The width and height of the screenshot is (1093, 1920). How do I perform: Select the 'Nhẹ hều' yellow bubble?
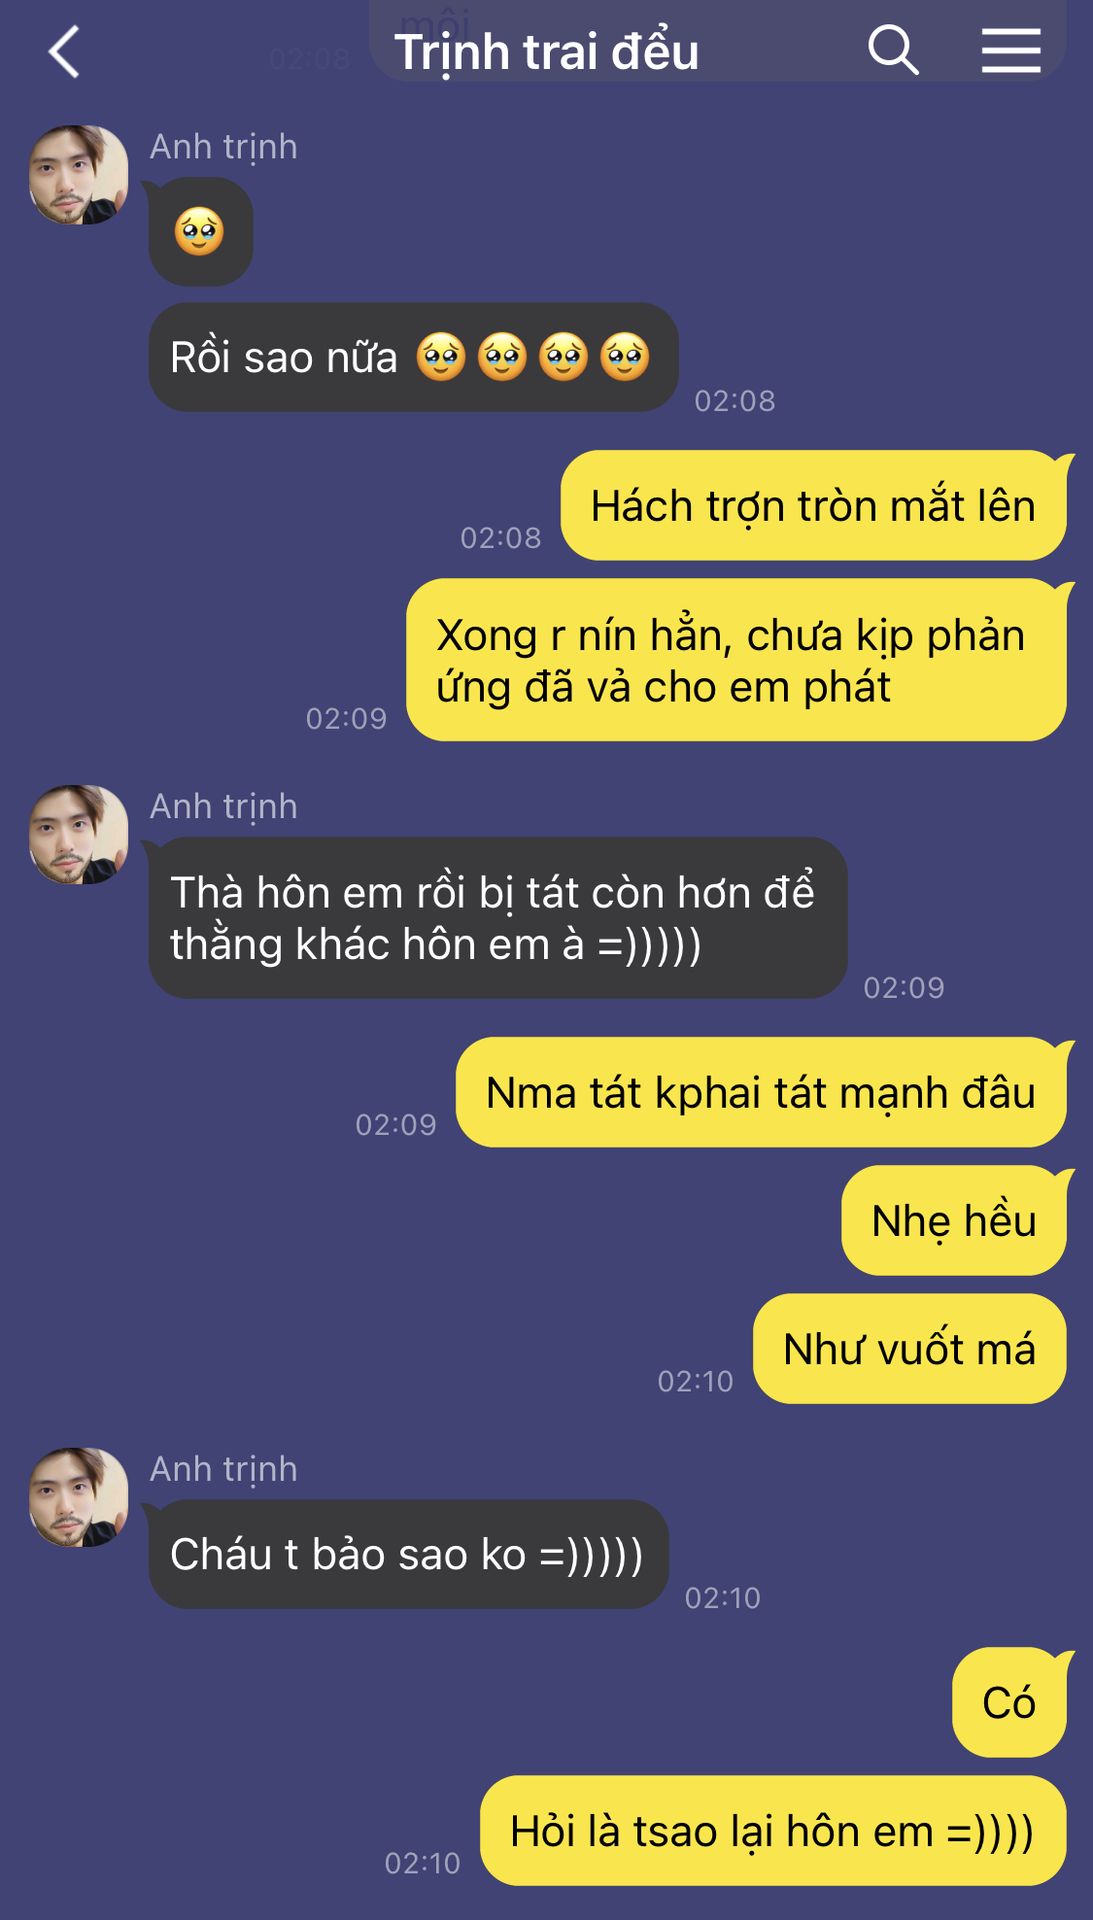click(x=954, y=1220)
